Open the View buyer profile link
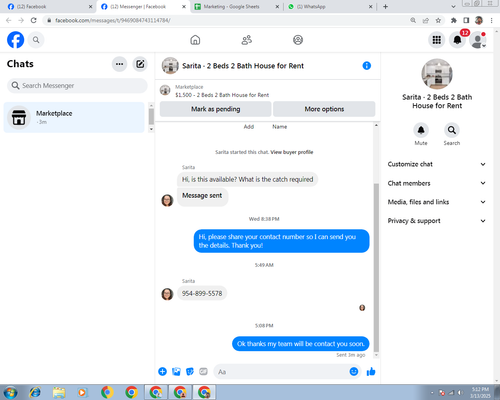The image size is (500, 400). coord(292,152)
